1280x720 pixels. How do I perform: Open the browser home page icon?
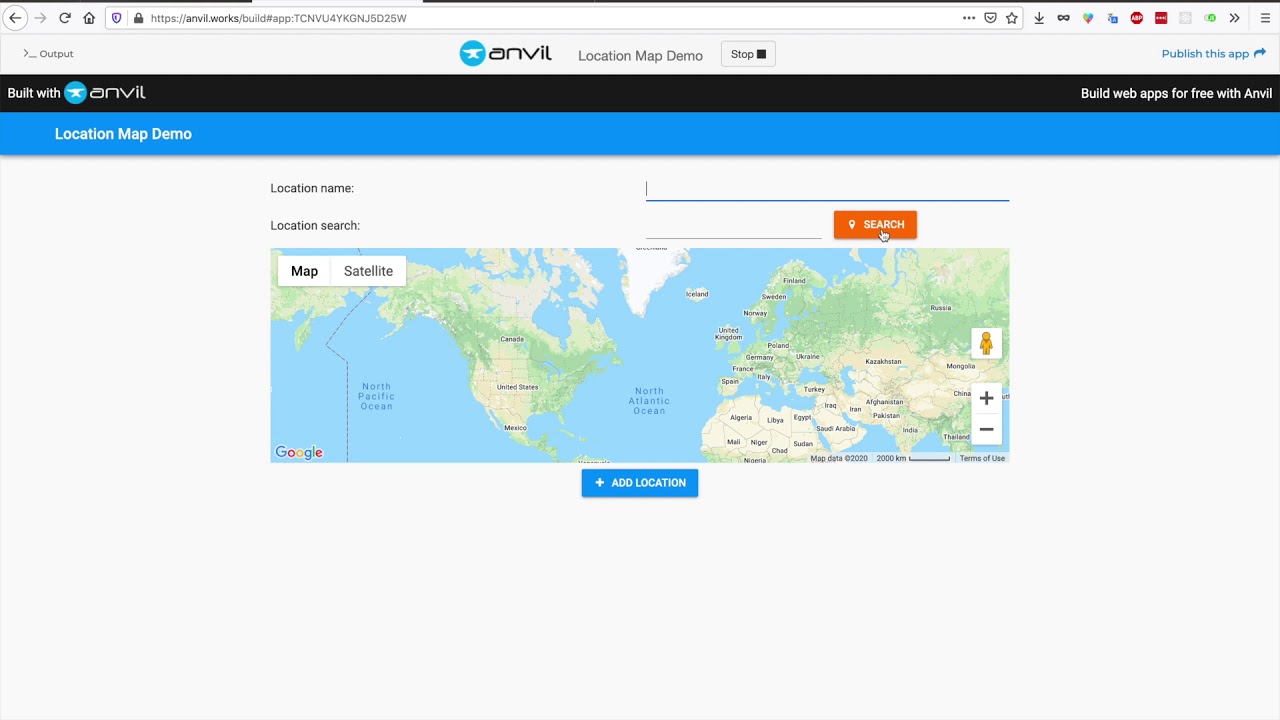click(x=89, y=18)
